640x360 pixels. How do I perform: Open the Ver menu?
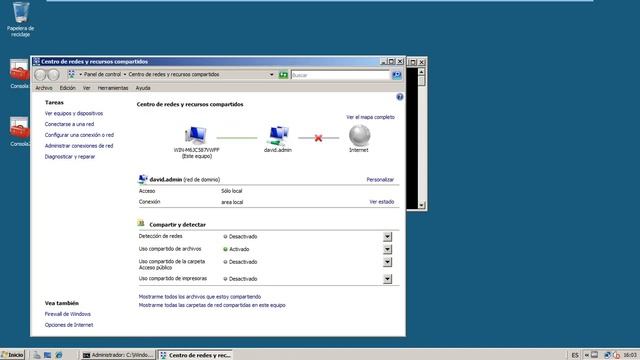pos(87,88)
